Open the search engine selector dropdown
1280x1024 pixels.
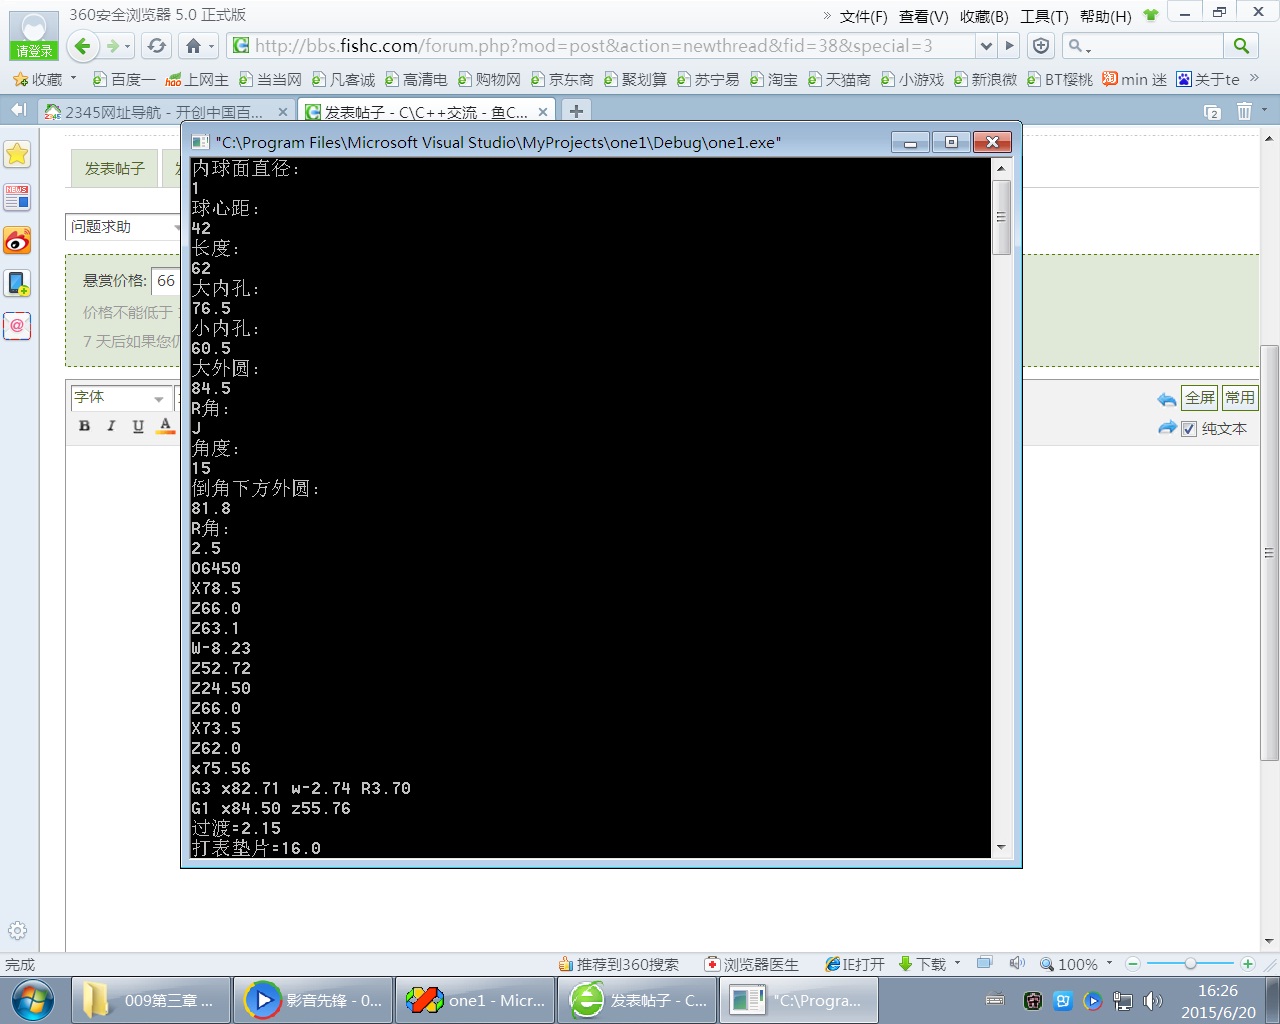pos(1078,46)
